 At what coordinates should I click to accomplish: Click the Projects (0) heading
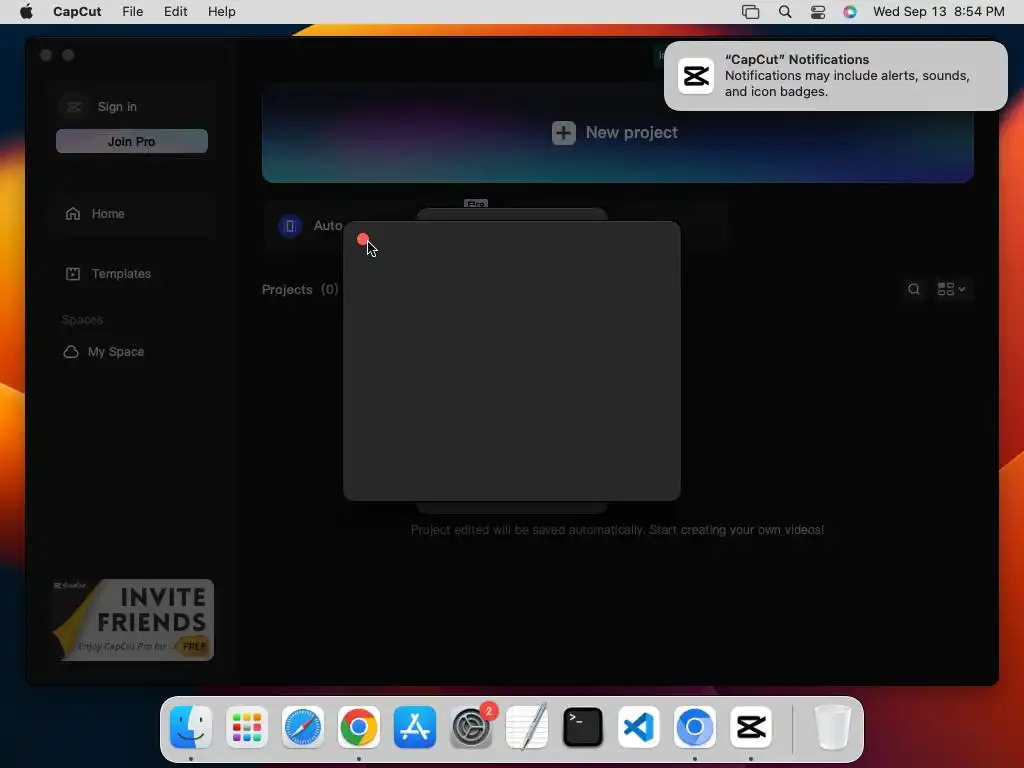point(300,289)
